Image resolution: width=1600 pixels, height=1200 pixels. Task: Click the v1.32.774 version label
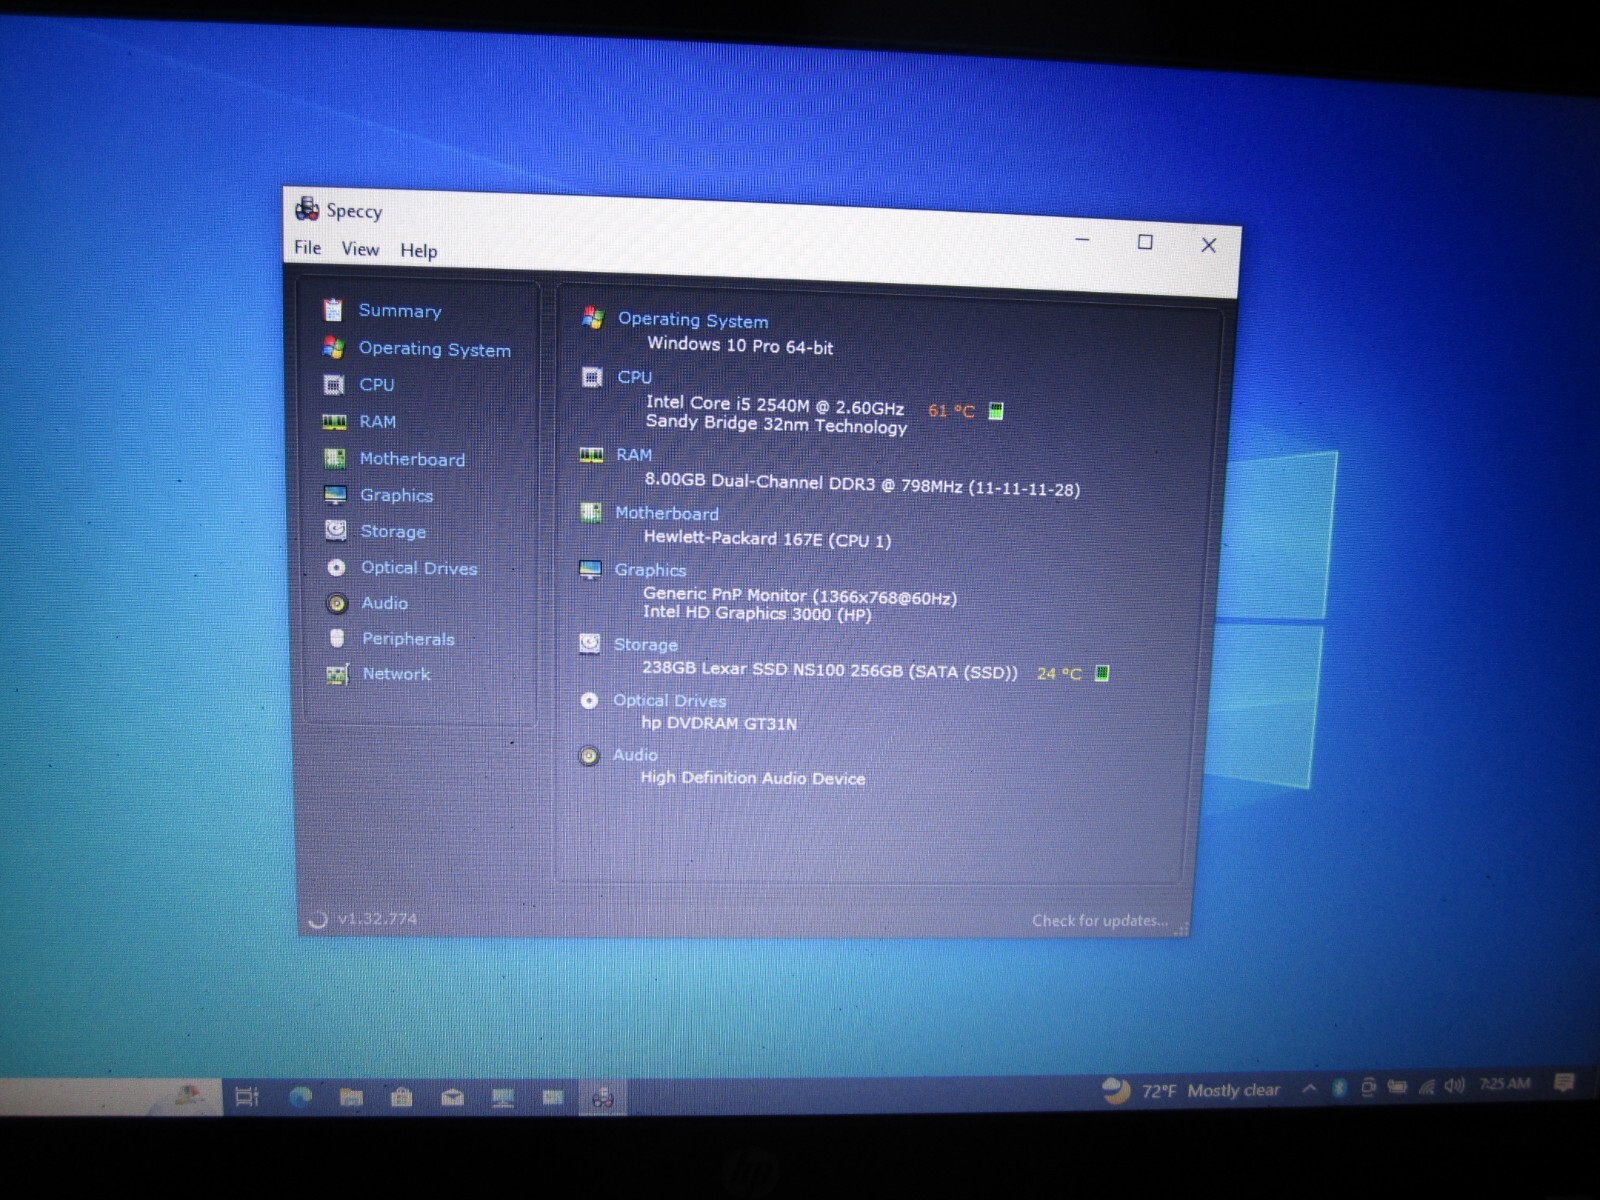click(x=377, y=919)
